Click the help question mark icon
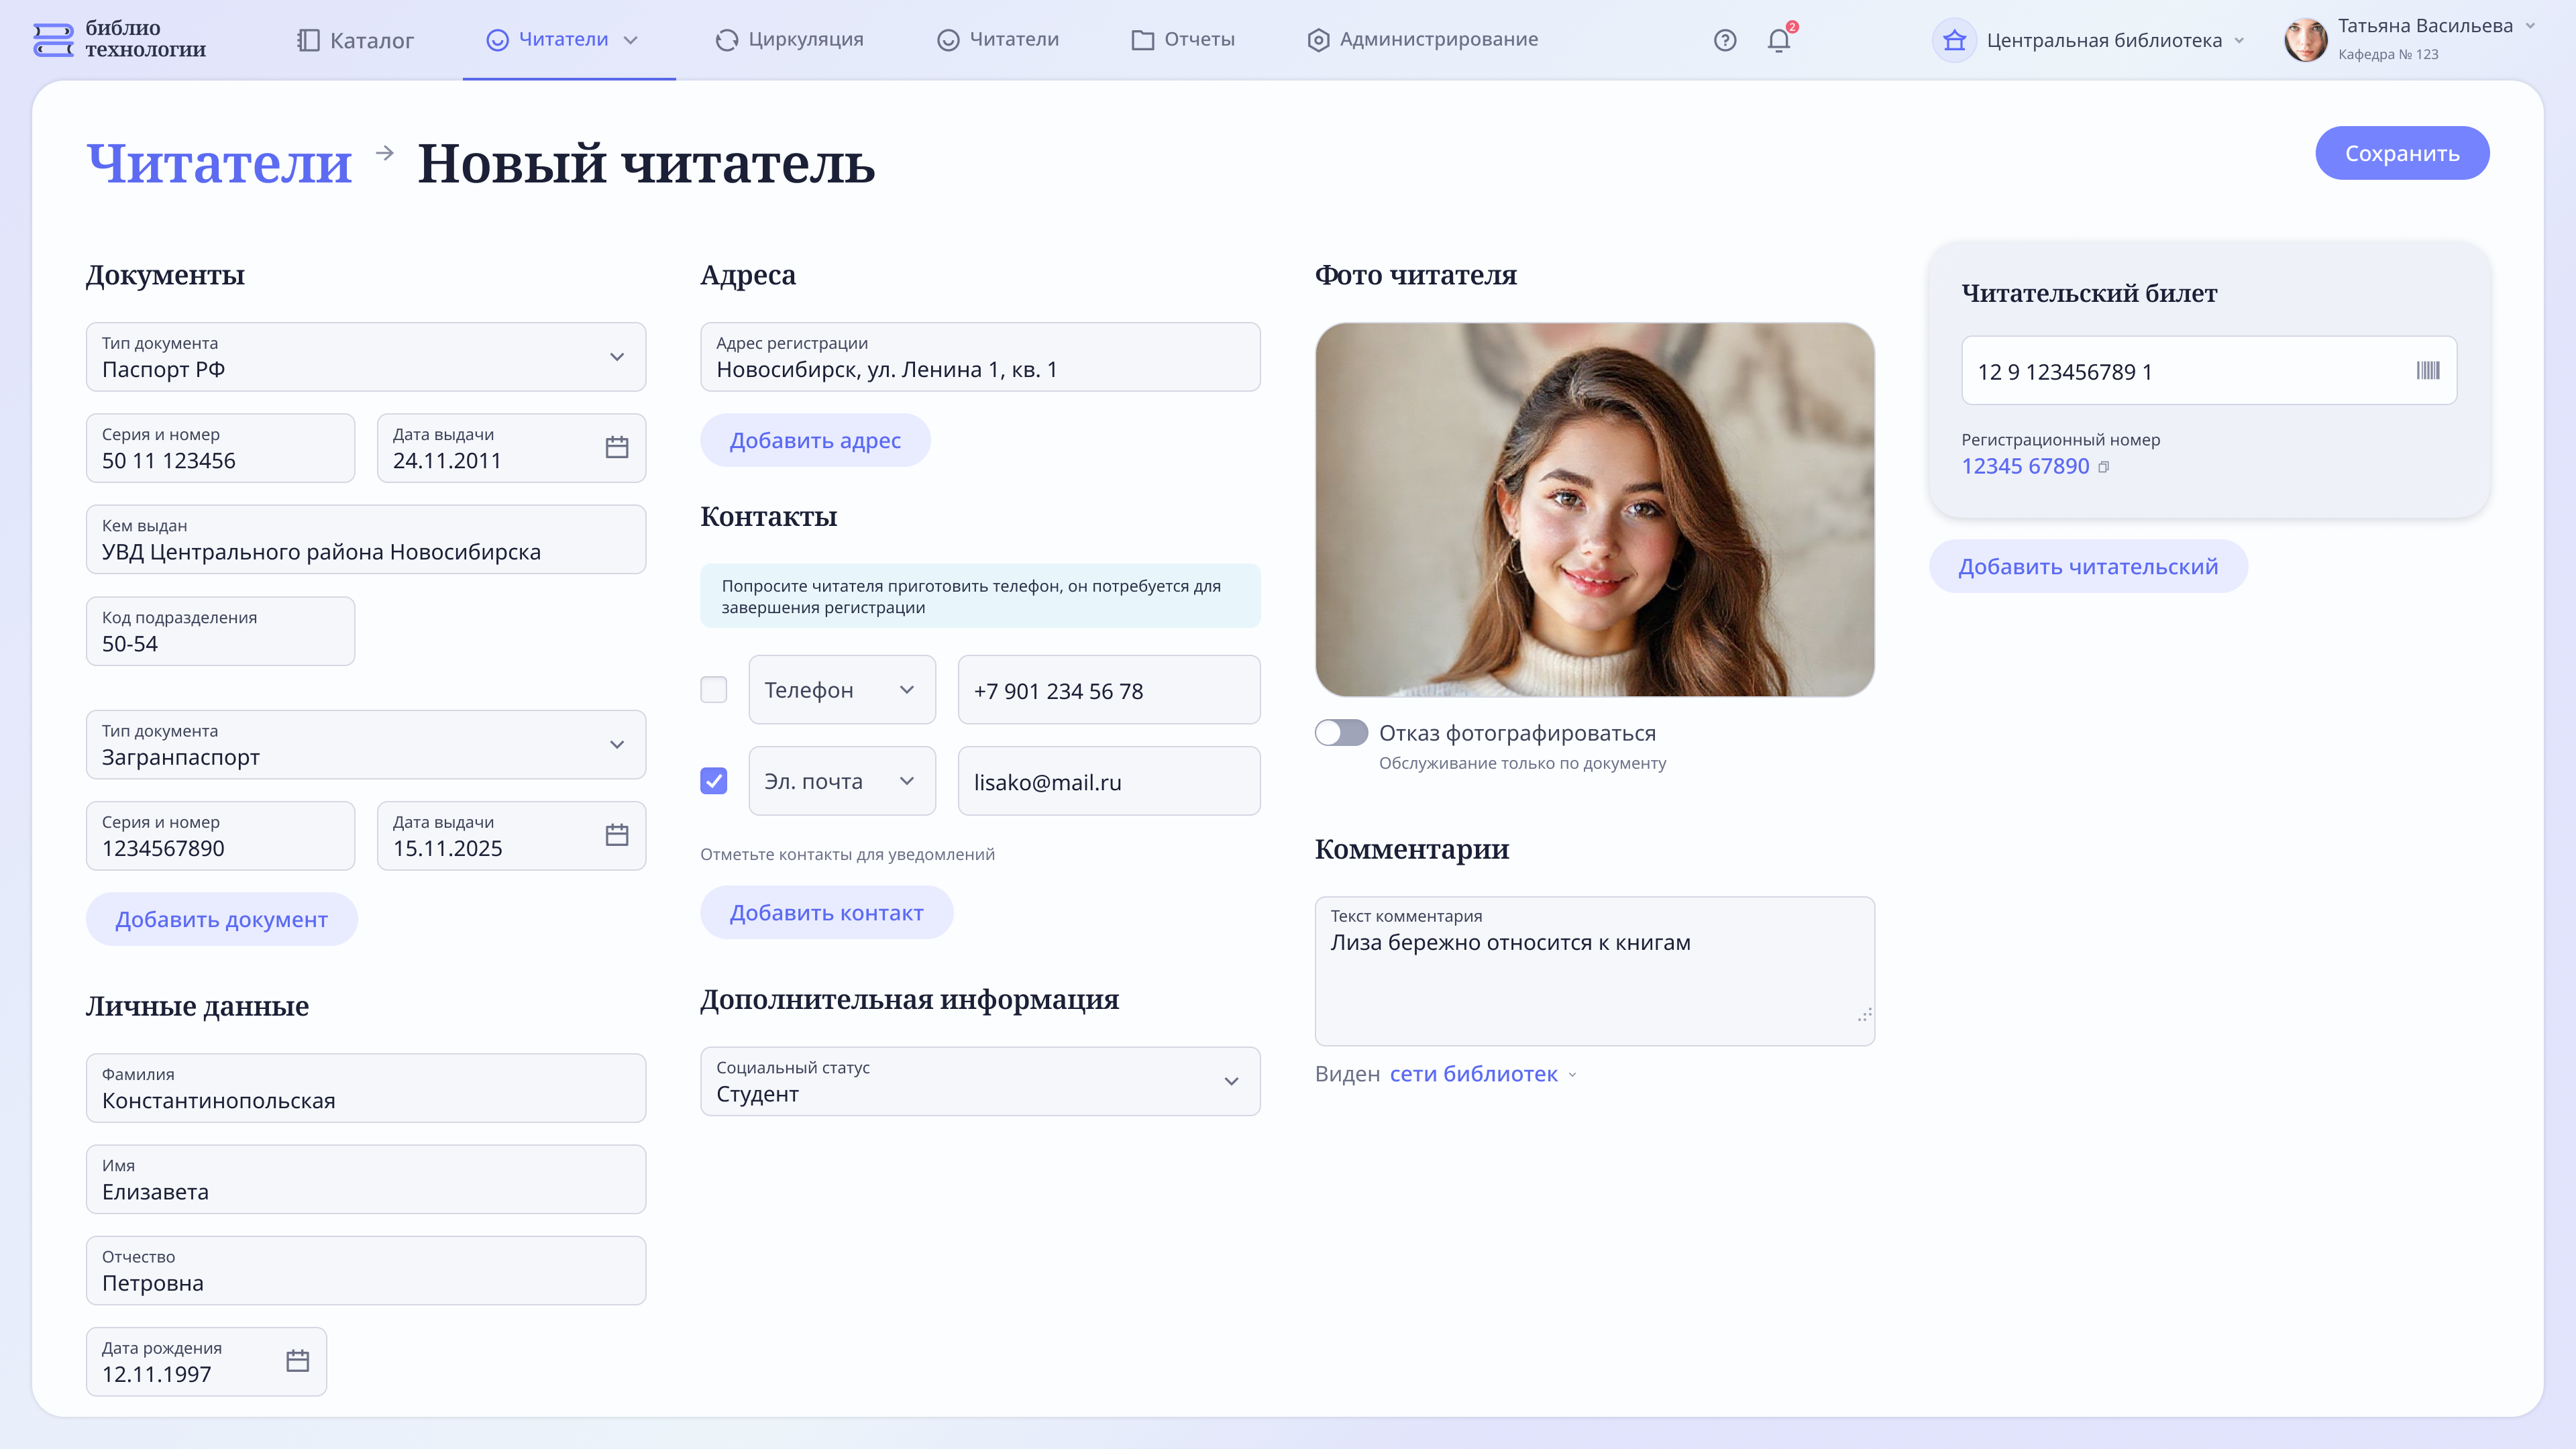The height and width of the screenshot is (1449, 2576). pos(1725,40)
